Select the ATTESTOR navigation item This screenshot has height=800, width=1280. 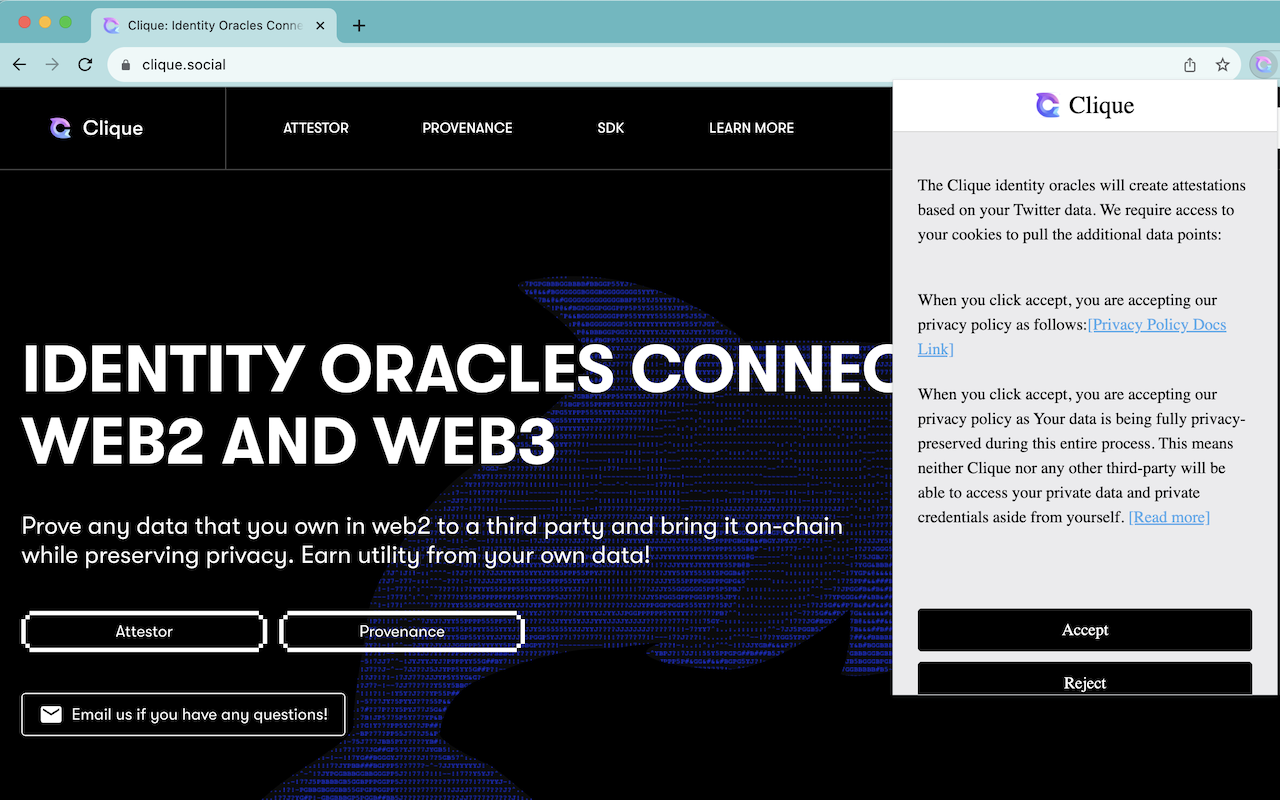[315, 128]
